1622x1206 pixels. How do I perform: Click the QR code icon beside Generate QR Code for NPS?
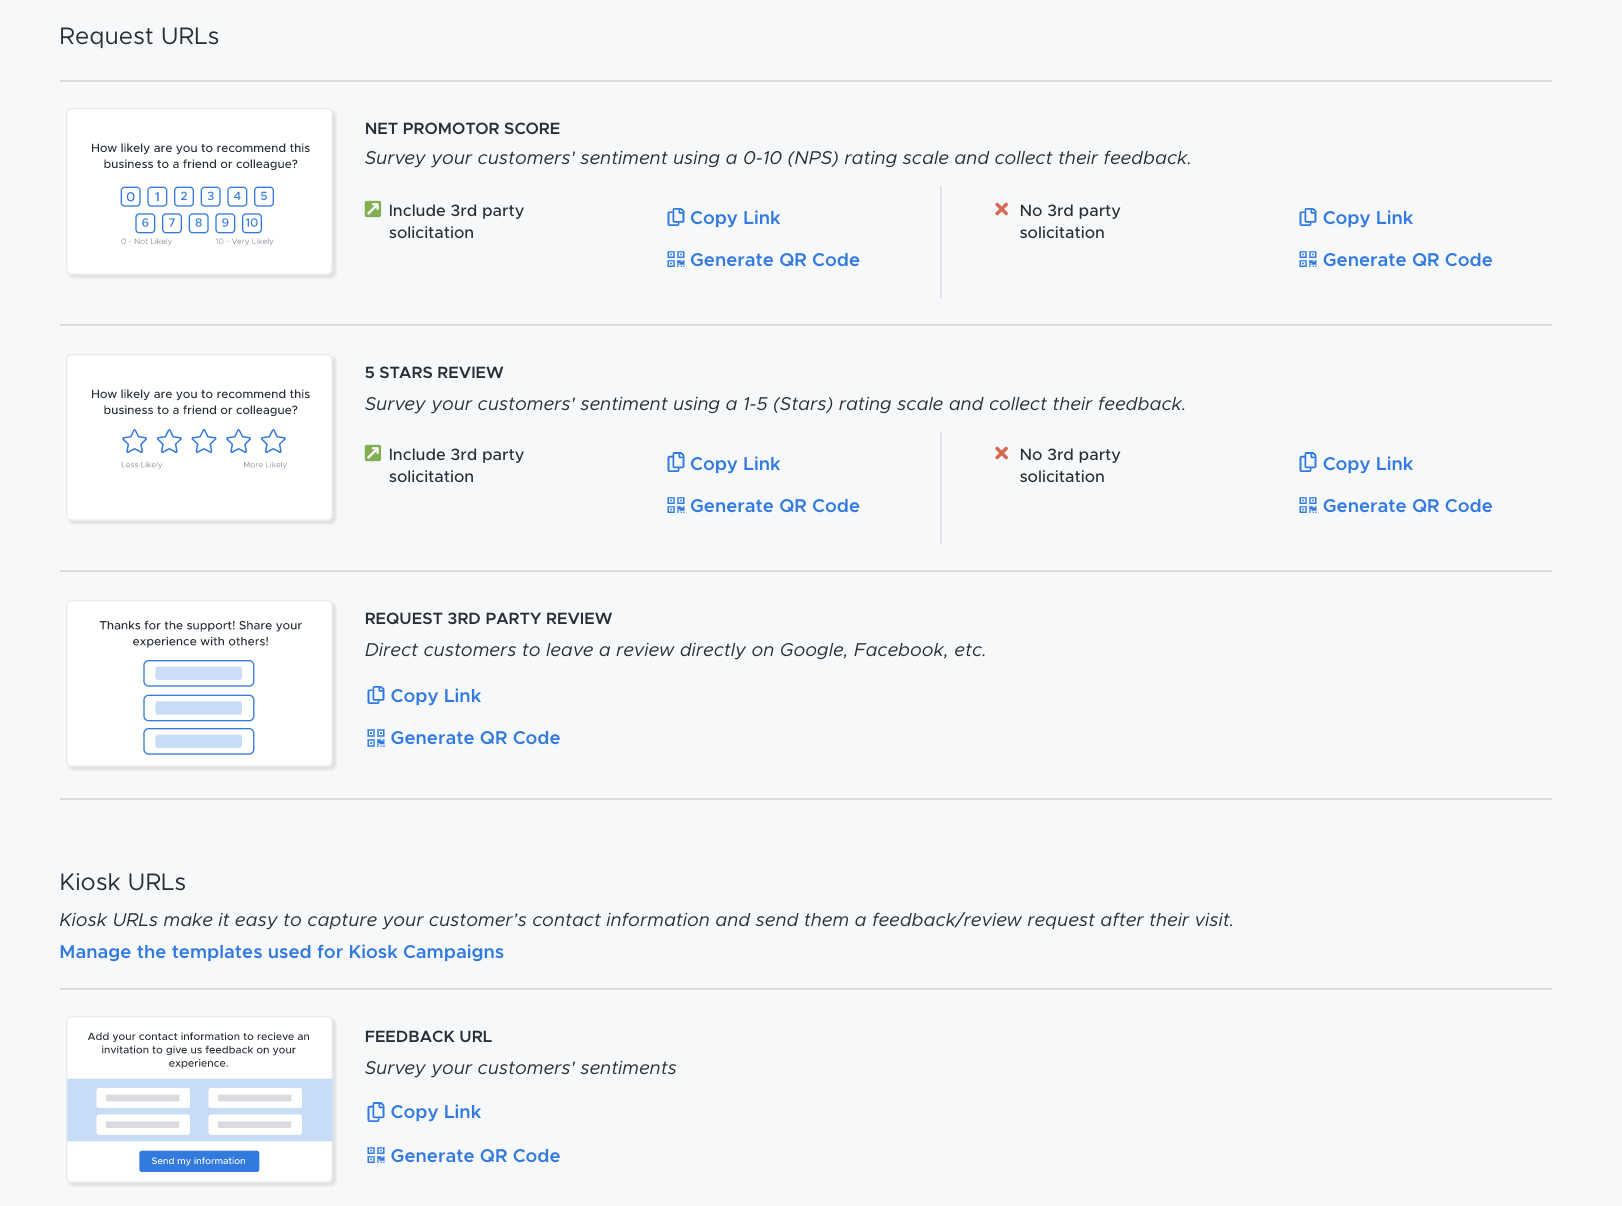pos(675,259)
